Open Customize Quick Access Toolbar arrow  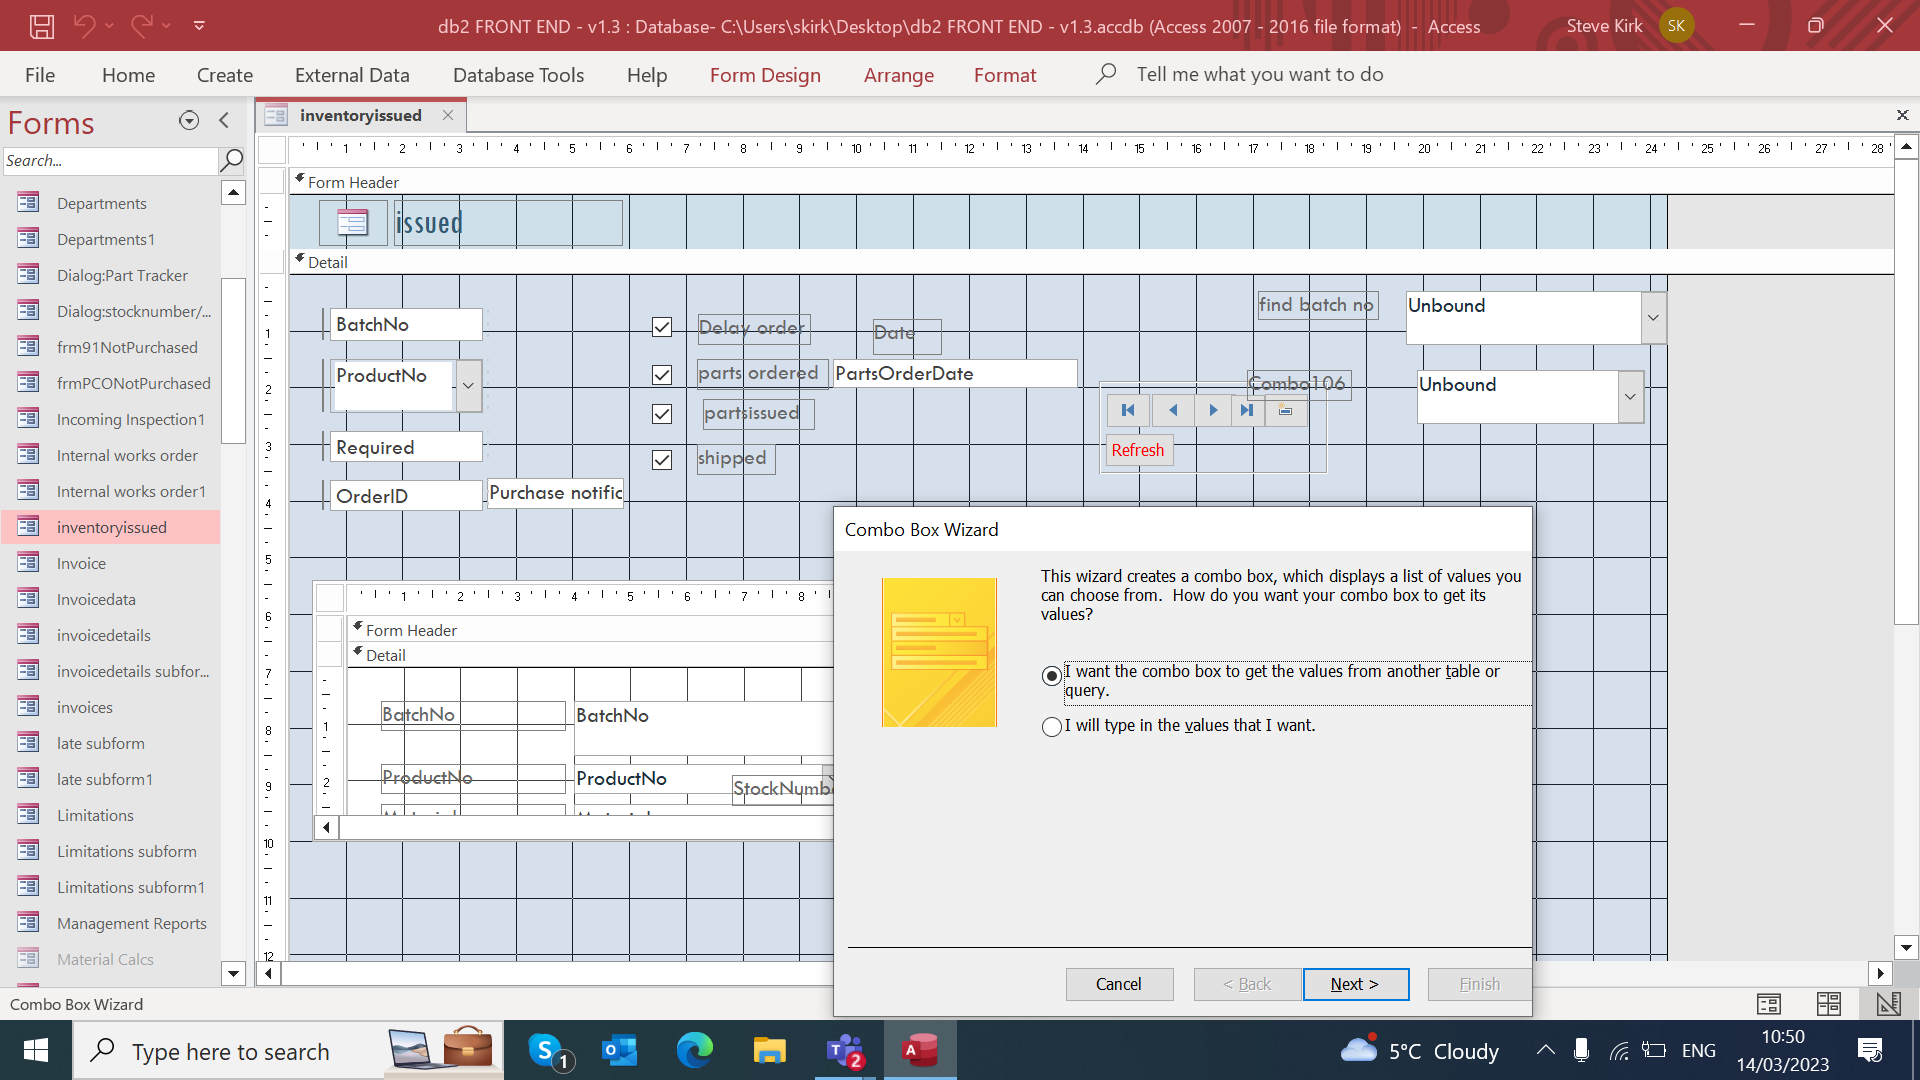(199, 26)
